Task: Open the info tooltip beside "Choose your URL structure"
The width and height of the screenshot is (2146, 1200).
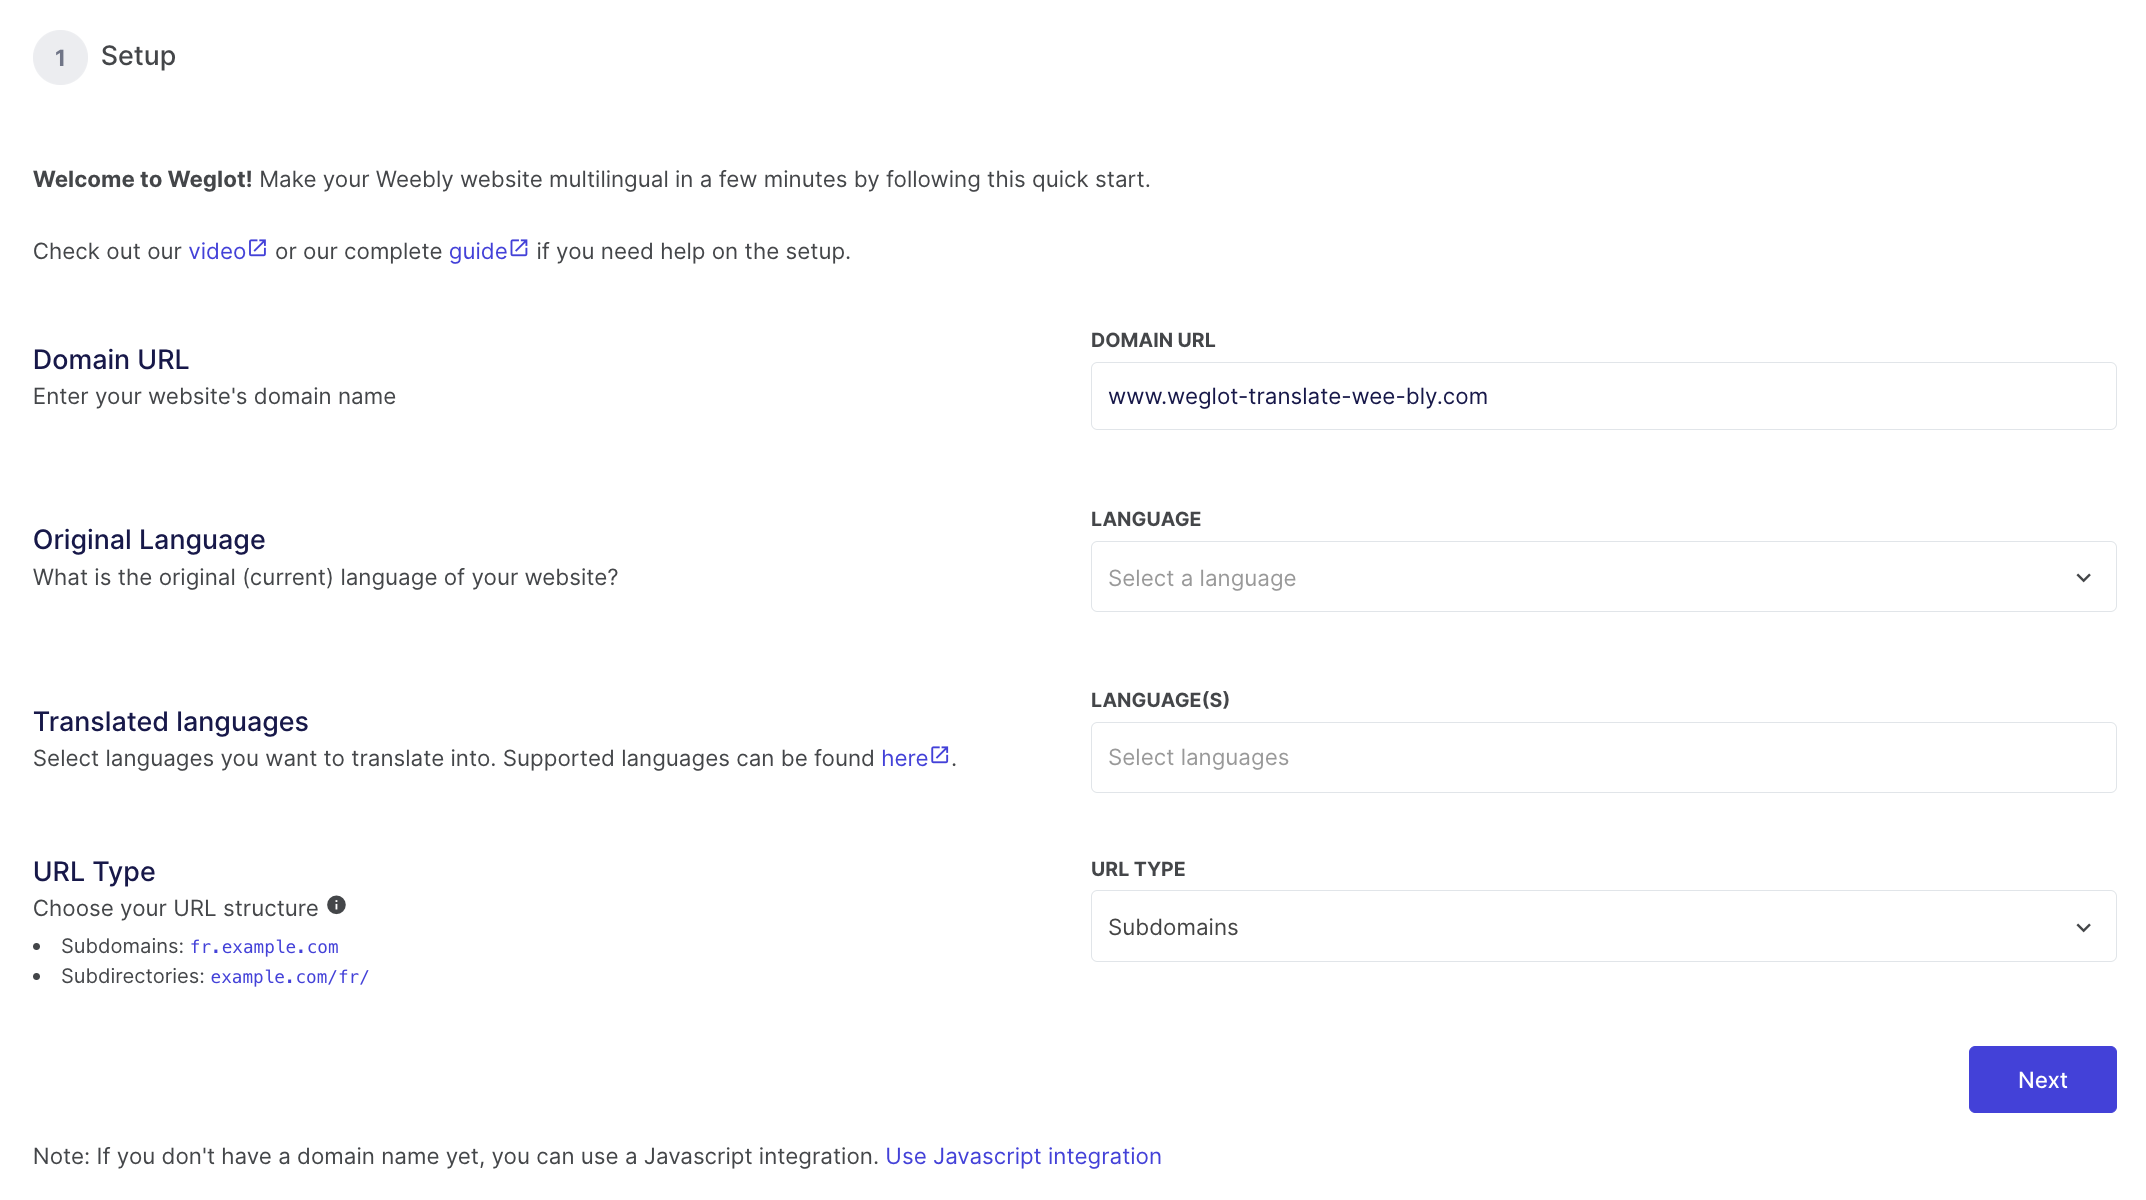Action: tap(336, 903)
